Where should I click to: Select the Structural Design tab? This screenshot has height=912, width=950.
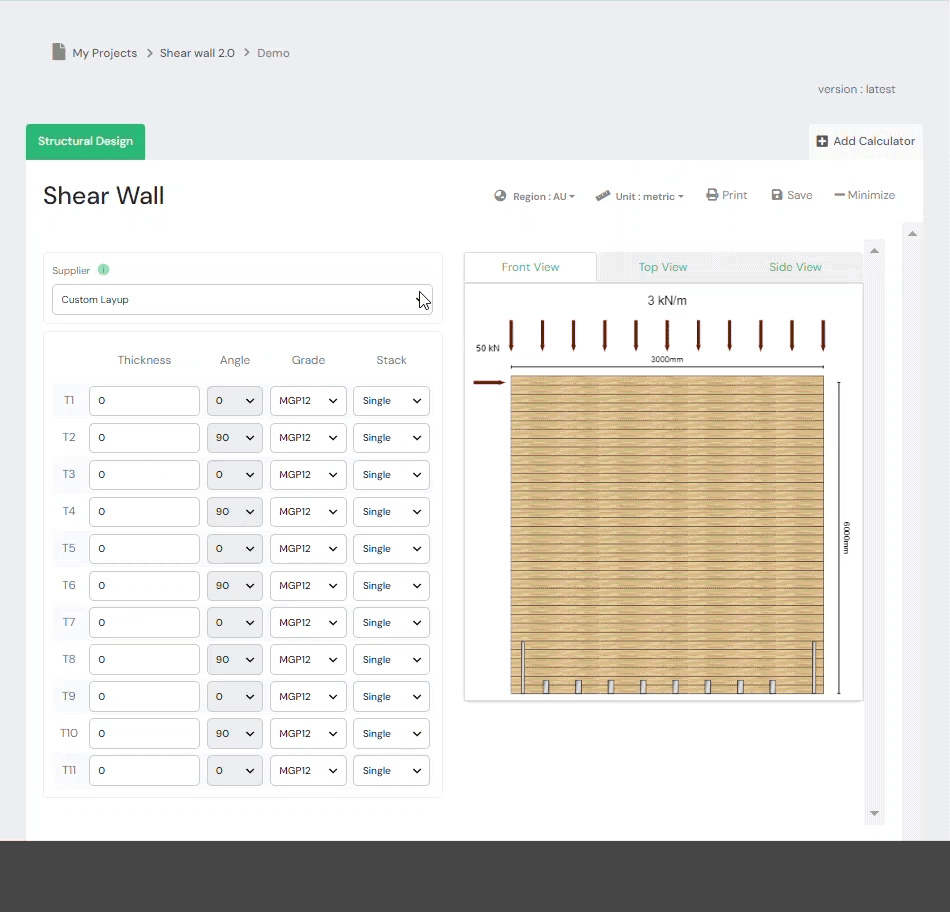coord(85,142)
